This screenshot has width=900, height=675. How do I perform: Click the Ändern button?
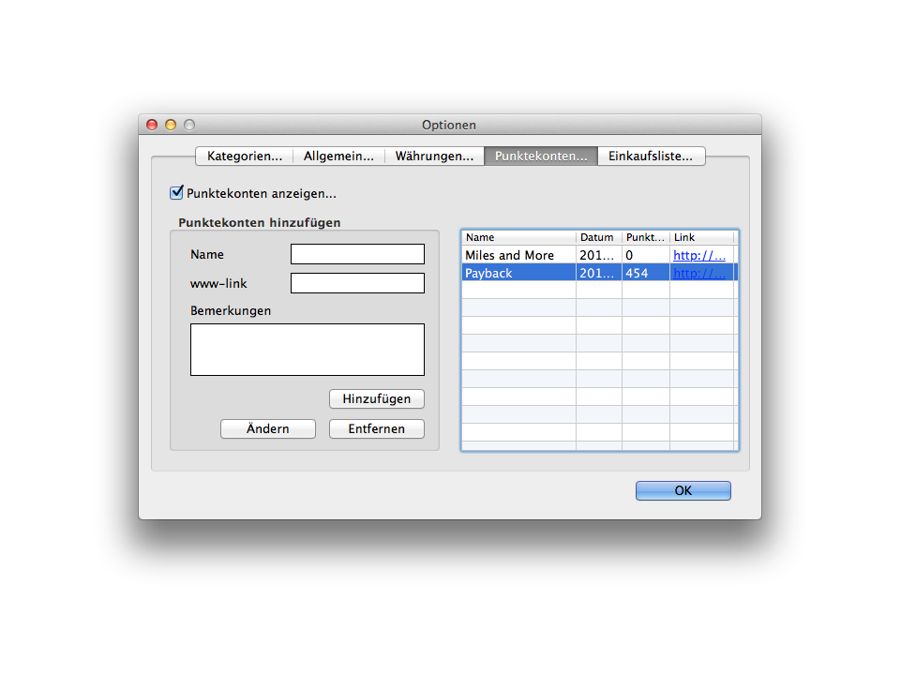coord(268,429)
